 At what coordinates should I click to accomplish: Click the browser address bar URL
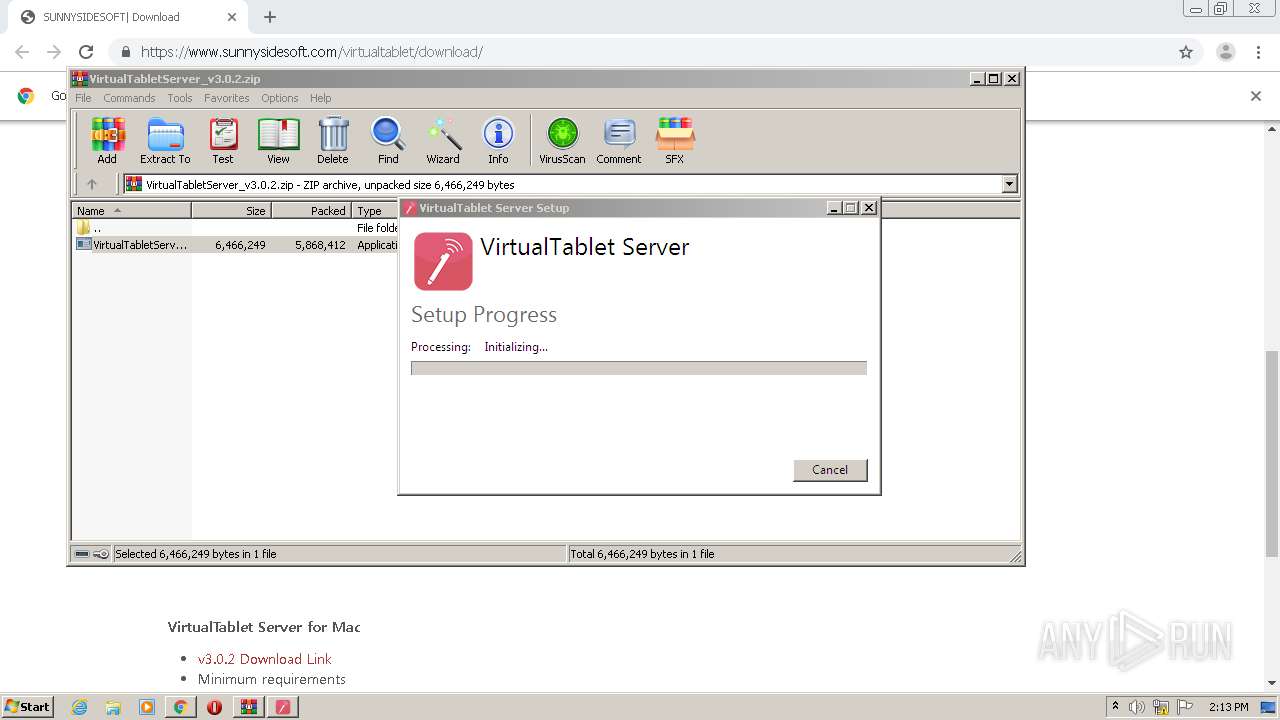point(312,52)
